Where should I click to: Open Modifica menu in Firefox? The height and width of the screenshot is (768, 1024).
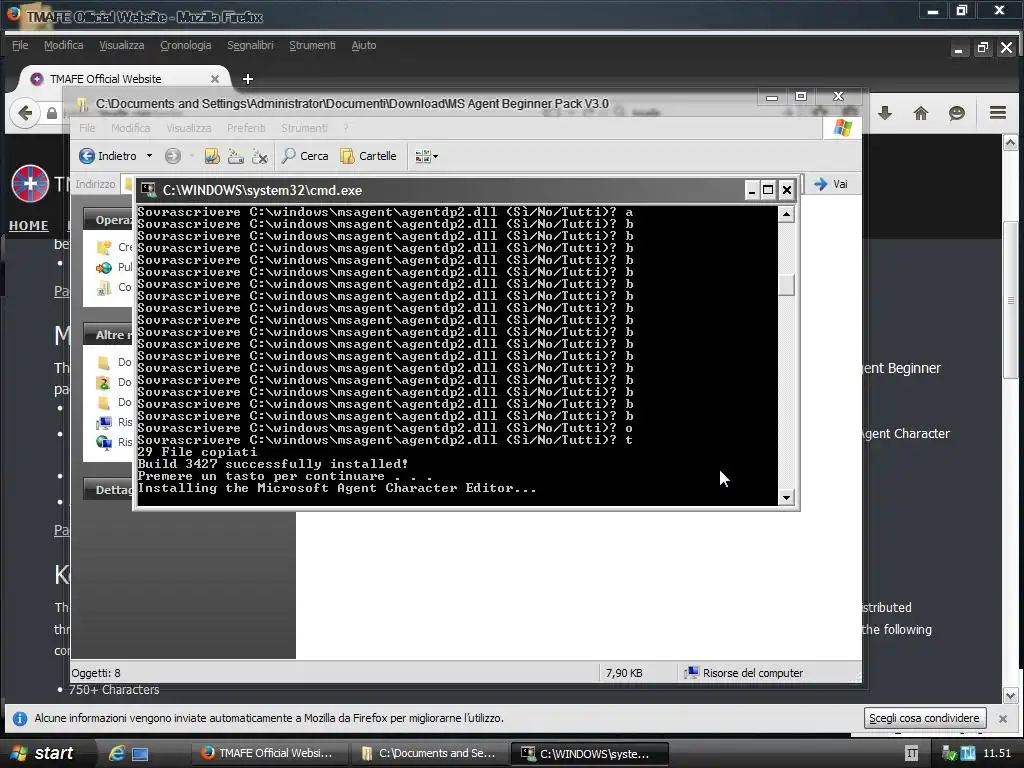click(63, 45)
